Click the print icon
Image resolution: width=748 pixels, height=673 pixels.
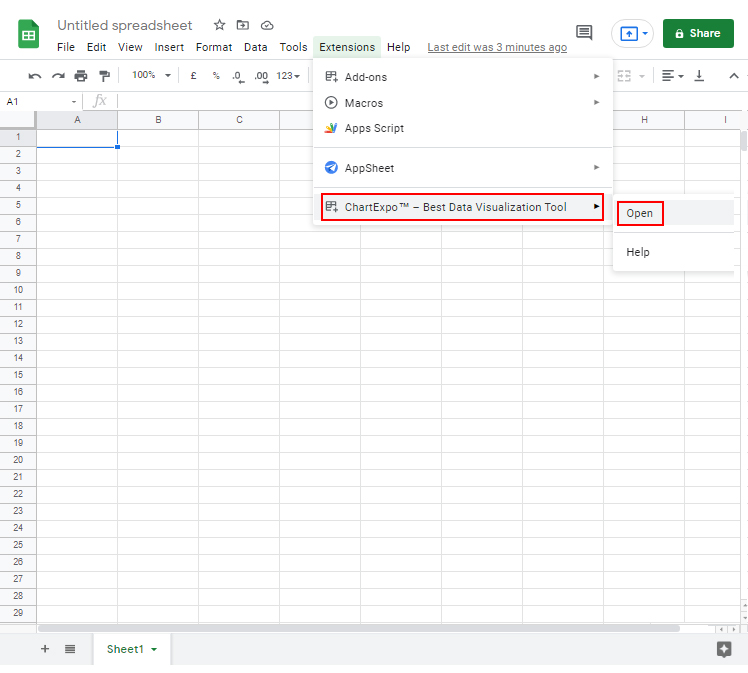tap(81, 75)
